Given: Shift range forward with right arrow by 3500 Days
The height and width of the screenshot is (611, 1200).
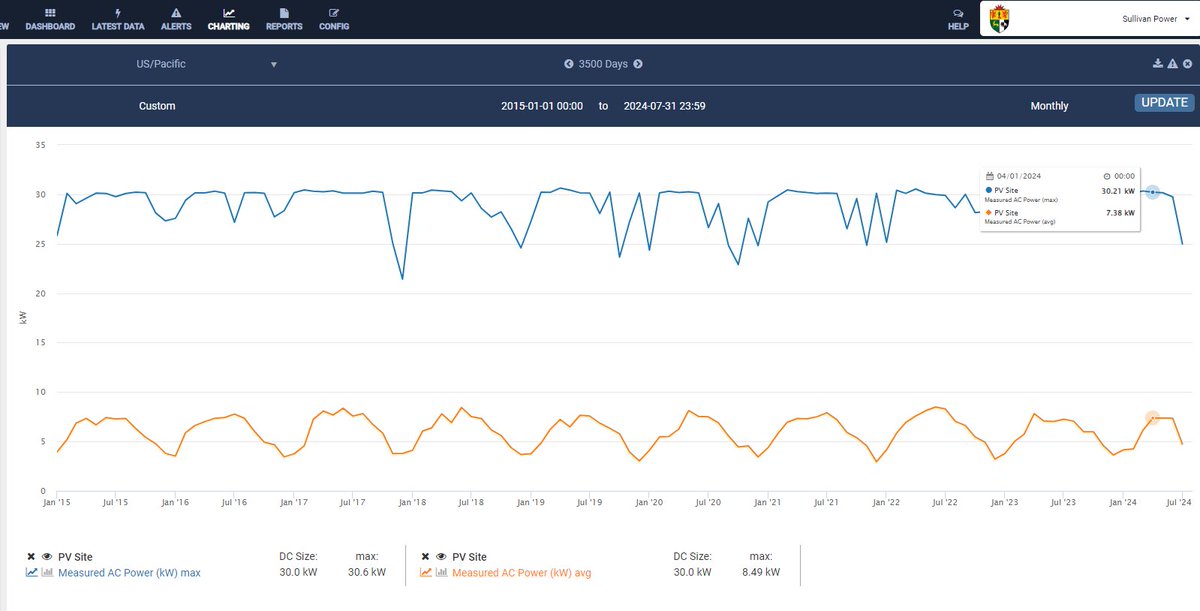Looking at the screenshot, I should (x=638, y=64).
